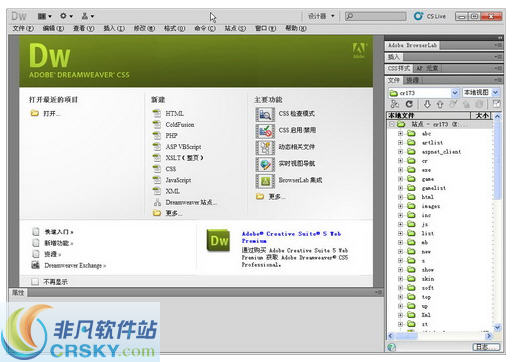Expand the artlist folder

click(400, 142)
